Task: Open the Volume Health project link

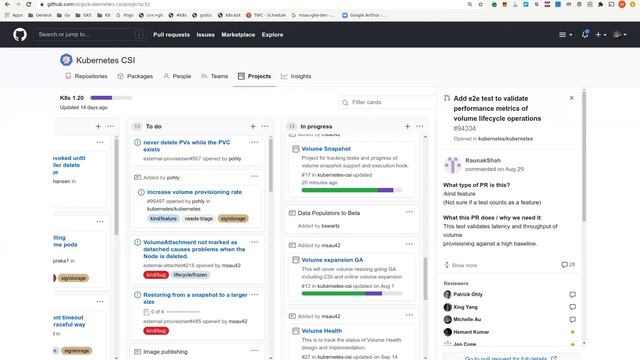Action: click(322, 331)
